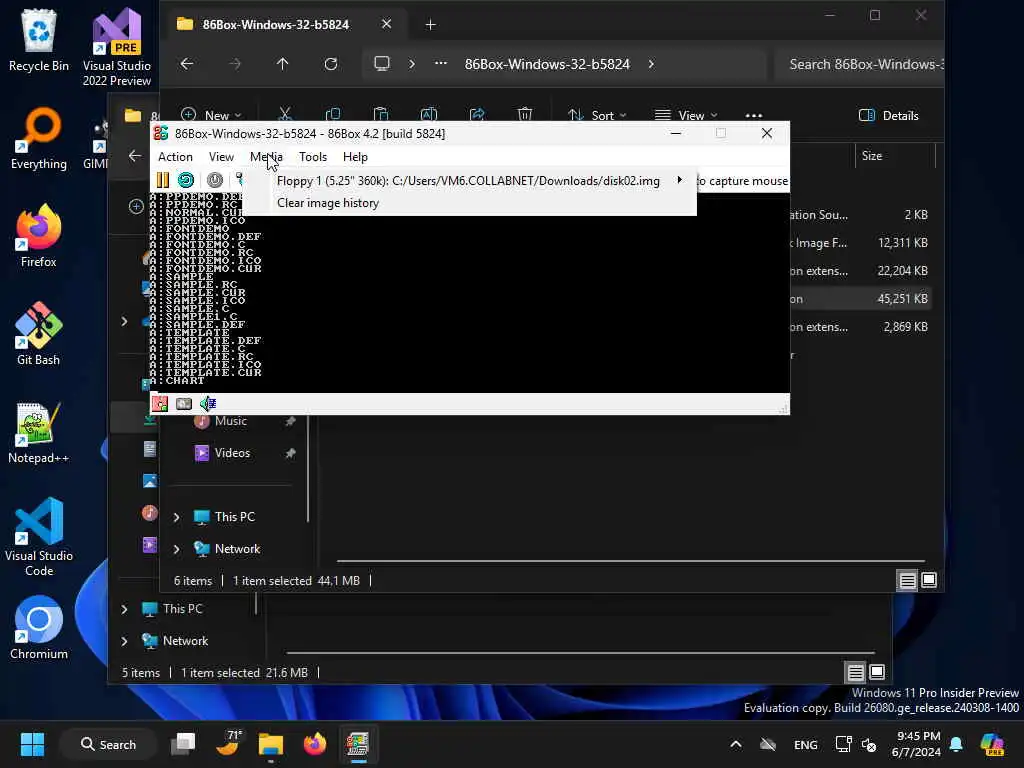Close the 86Box-Windows-32-b5824 Explorer tab

(387, 24)
